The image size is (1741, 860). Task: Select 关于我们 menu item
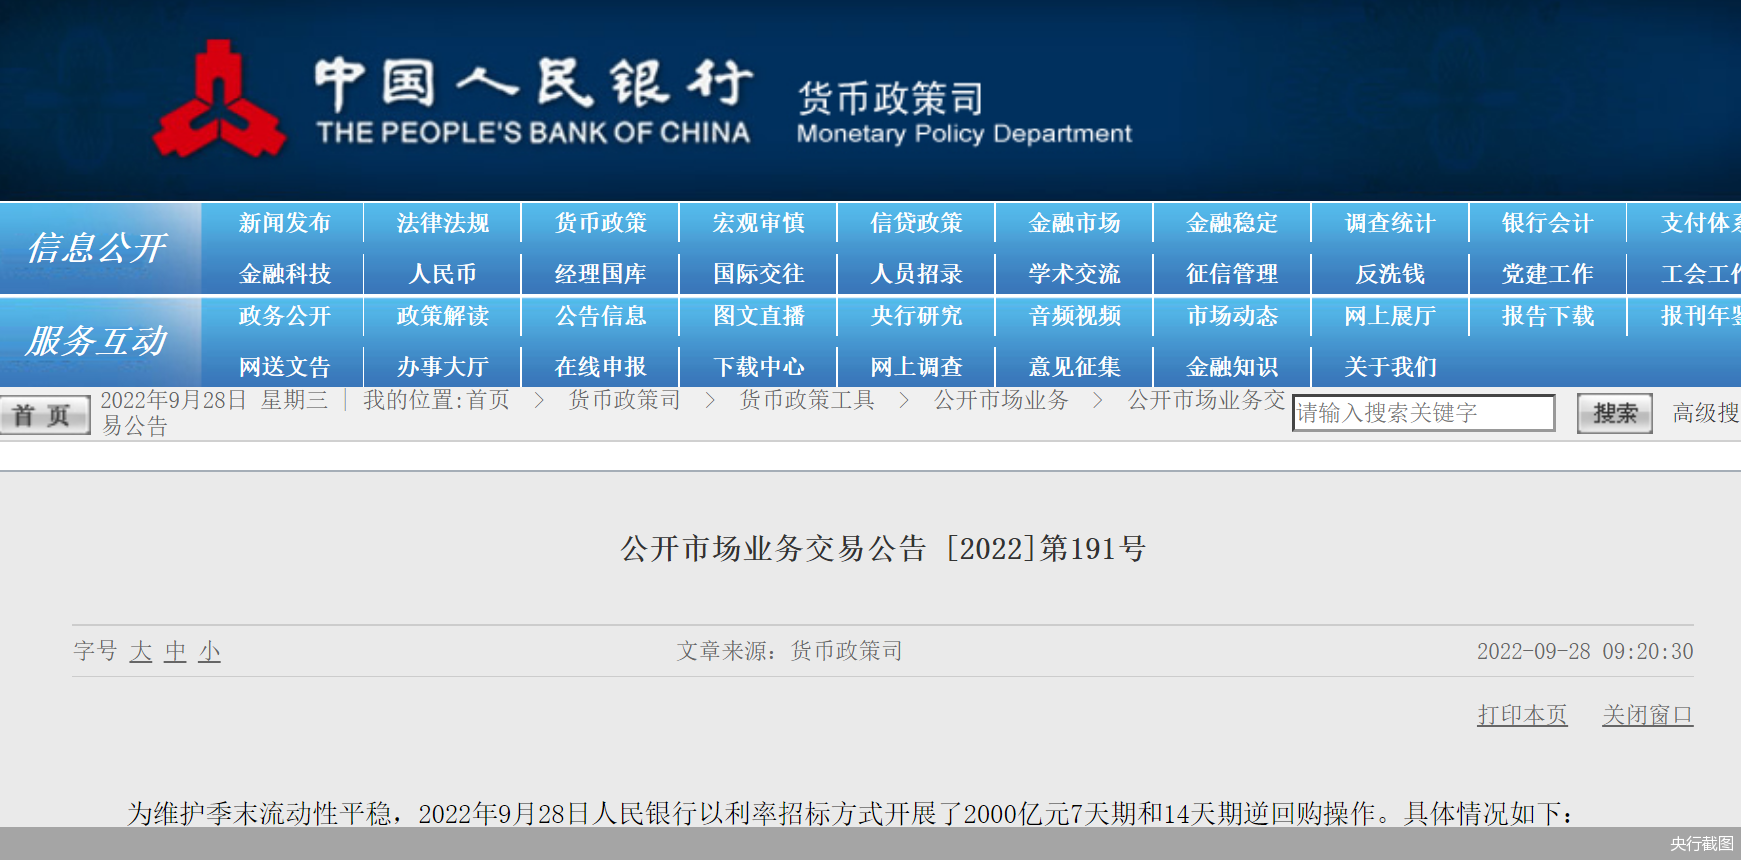click(x=1390, y=367)
